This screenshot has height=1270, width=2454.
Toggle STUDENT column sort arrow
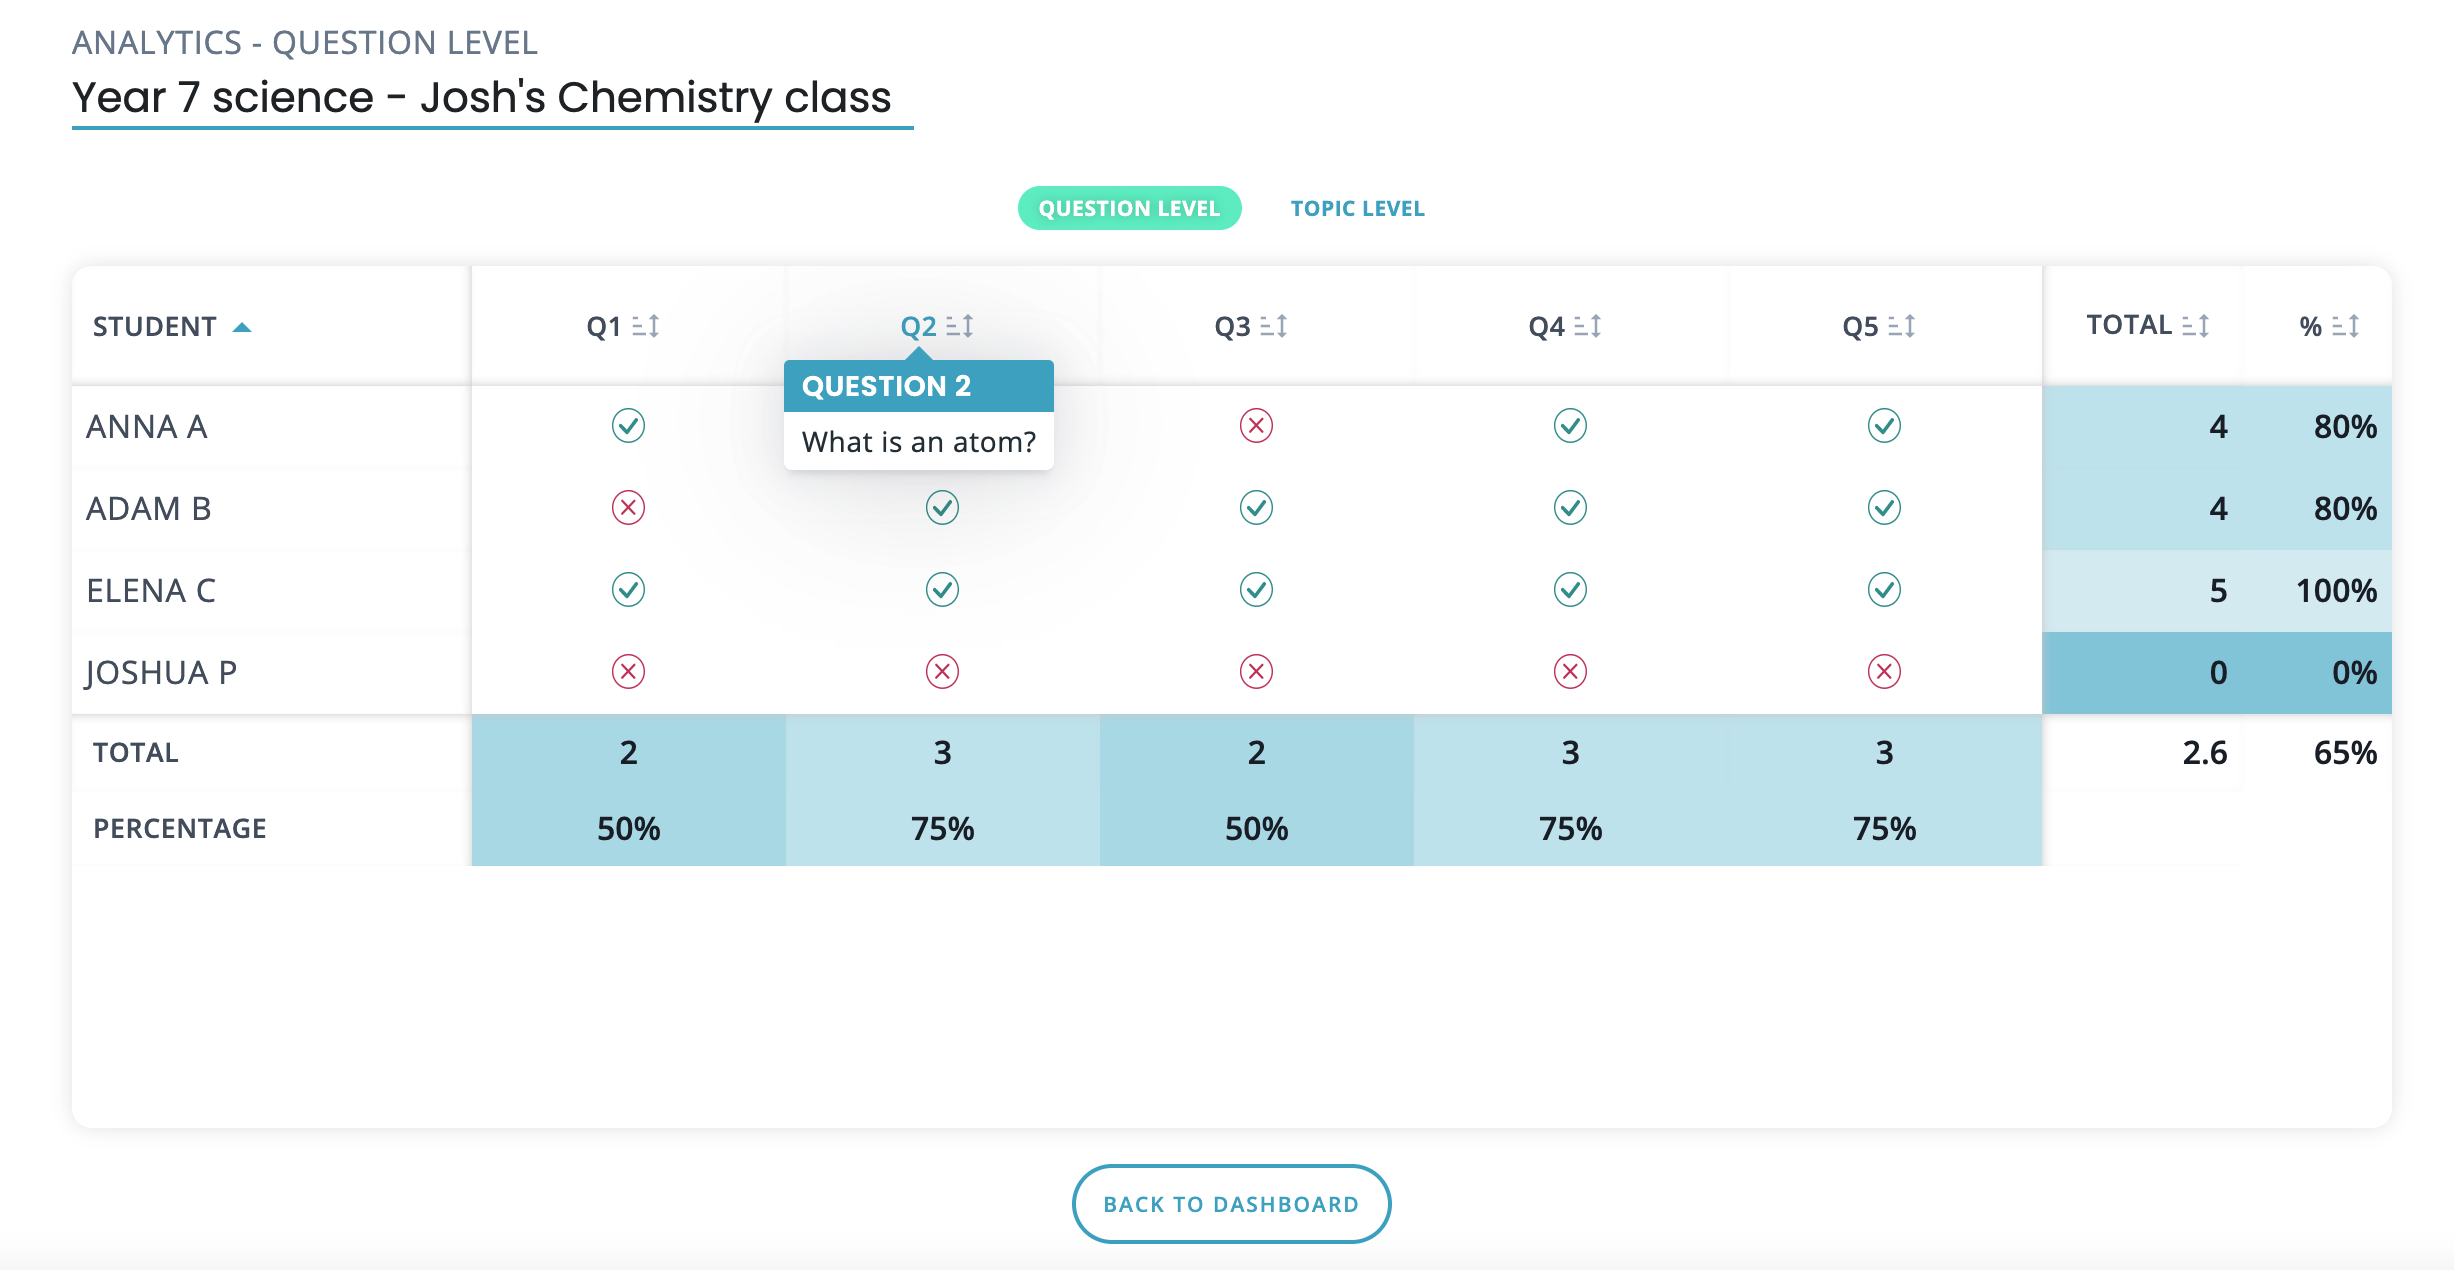click(x=242, y=327)
